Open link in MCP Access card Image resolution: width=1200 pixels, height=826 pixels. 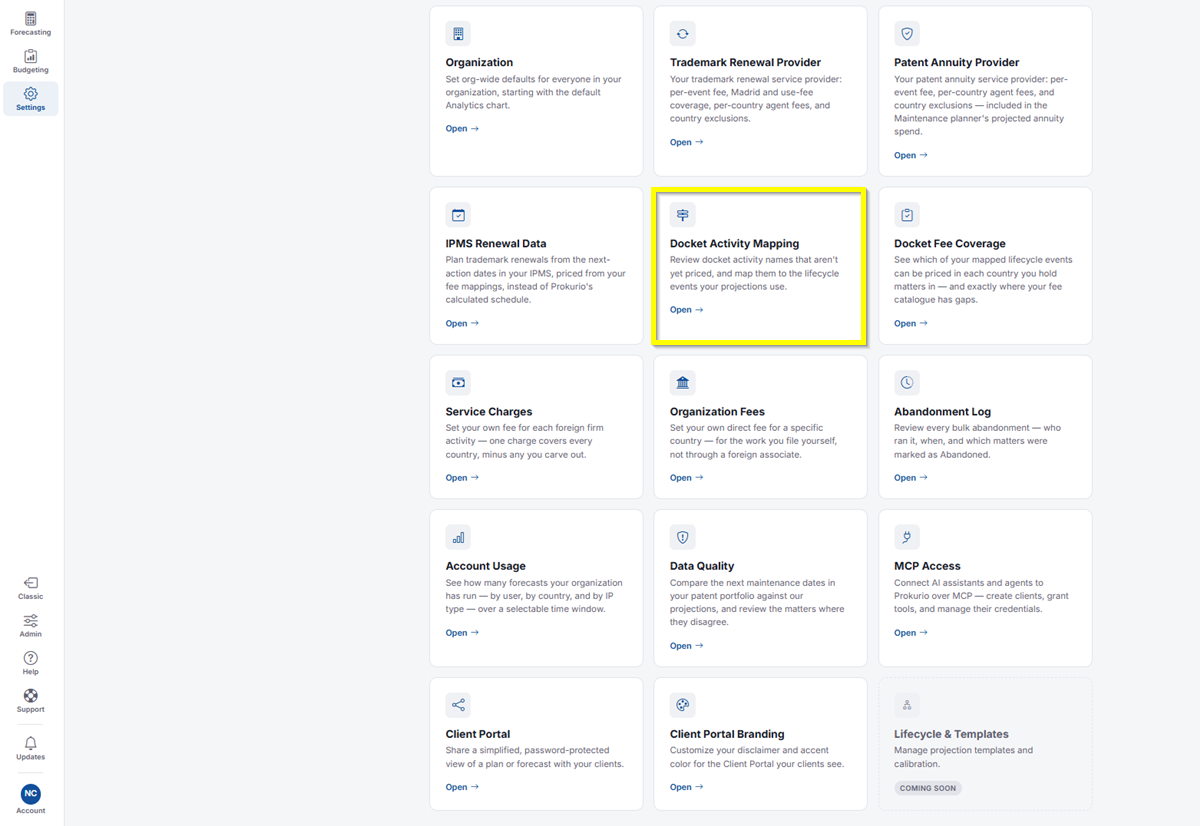tap(911, 633)
